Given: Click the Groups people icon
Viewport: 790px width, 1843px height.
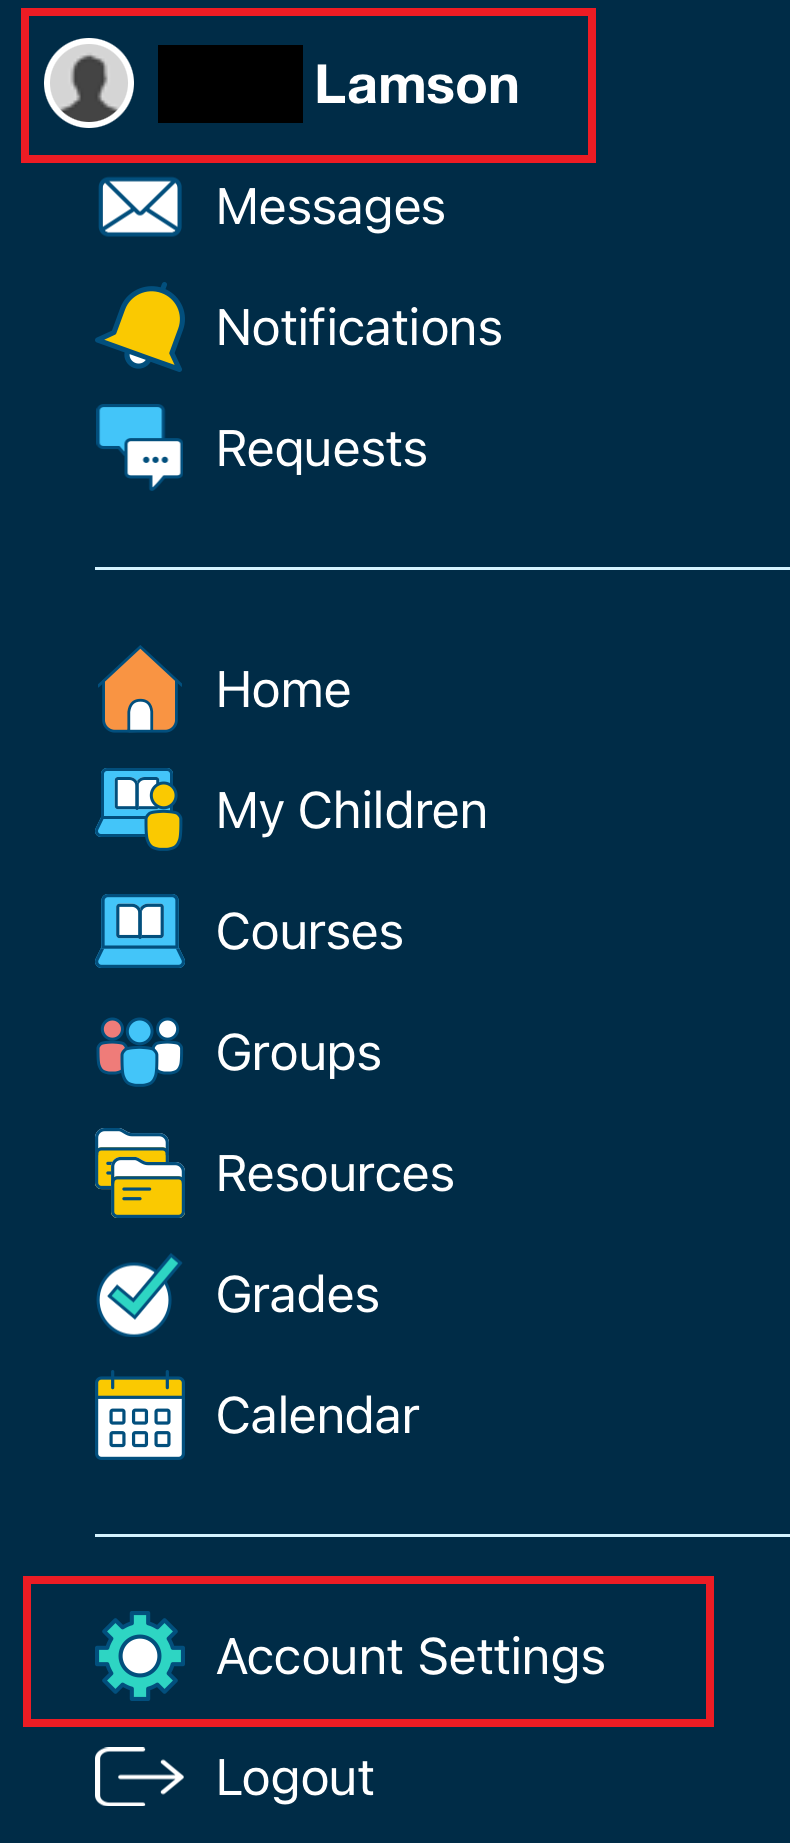Looking at the screenshot, I should click(140, 1051).
